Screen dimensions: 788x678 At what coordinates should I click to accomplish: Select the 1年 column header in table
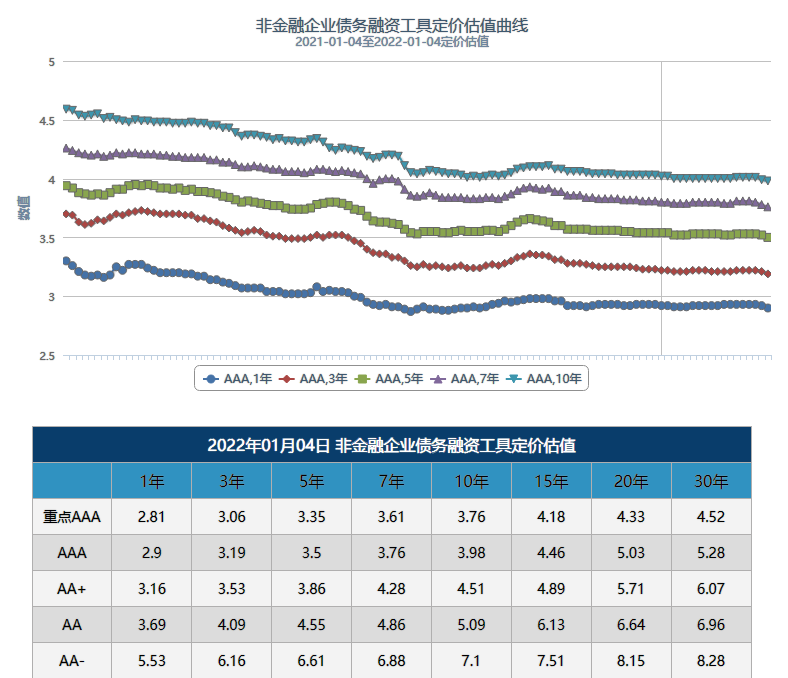[x=152, y=481]
